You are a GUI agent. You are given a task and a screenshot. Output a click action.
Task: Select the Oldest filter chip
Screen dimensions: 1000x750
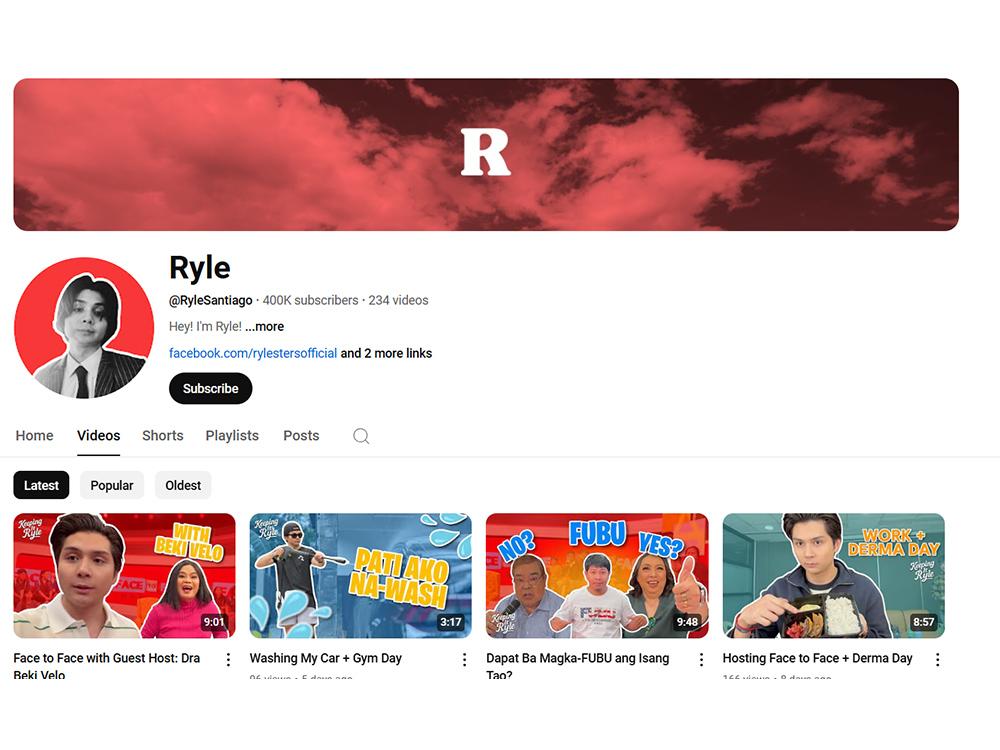point(183,485)
